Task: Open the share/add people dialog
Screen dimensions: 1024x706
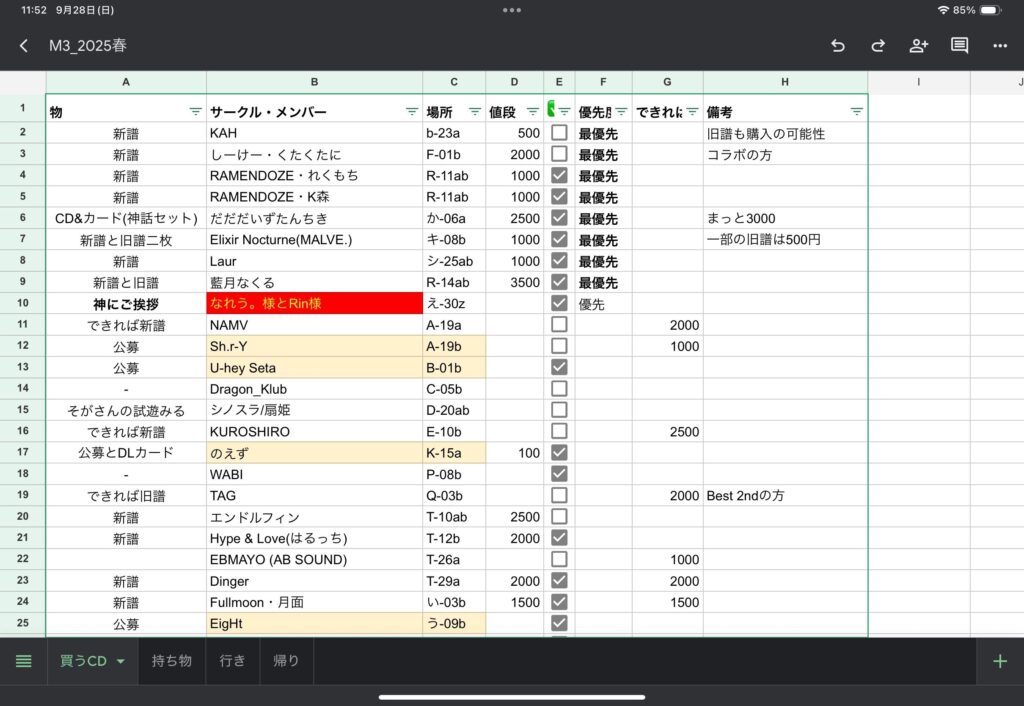Action: [919, 46]
